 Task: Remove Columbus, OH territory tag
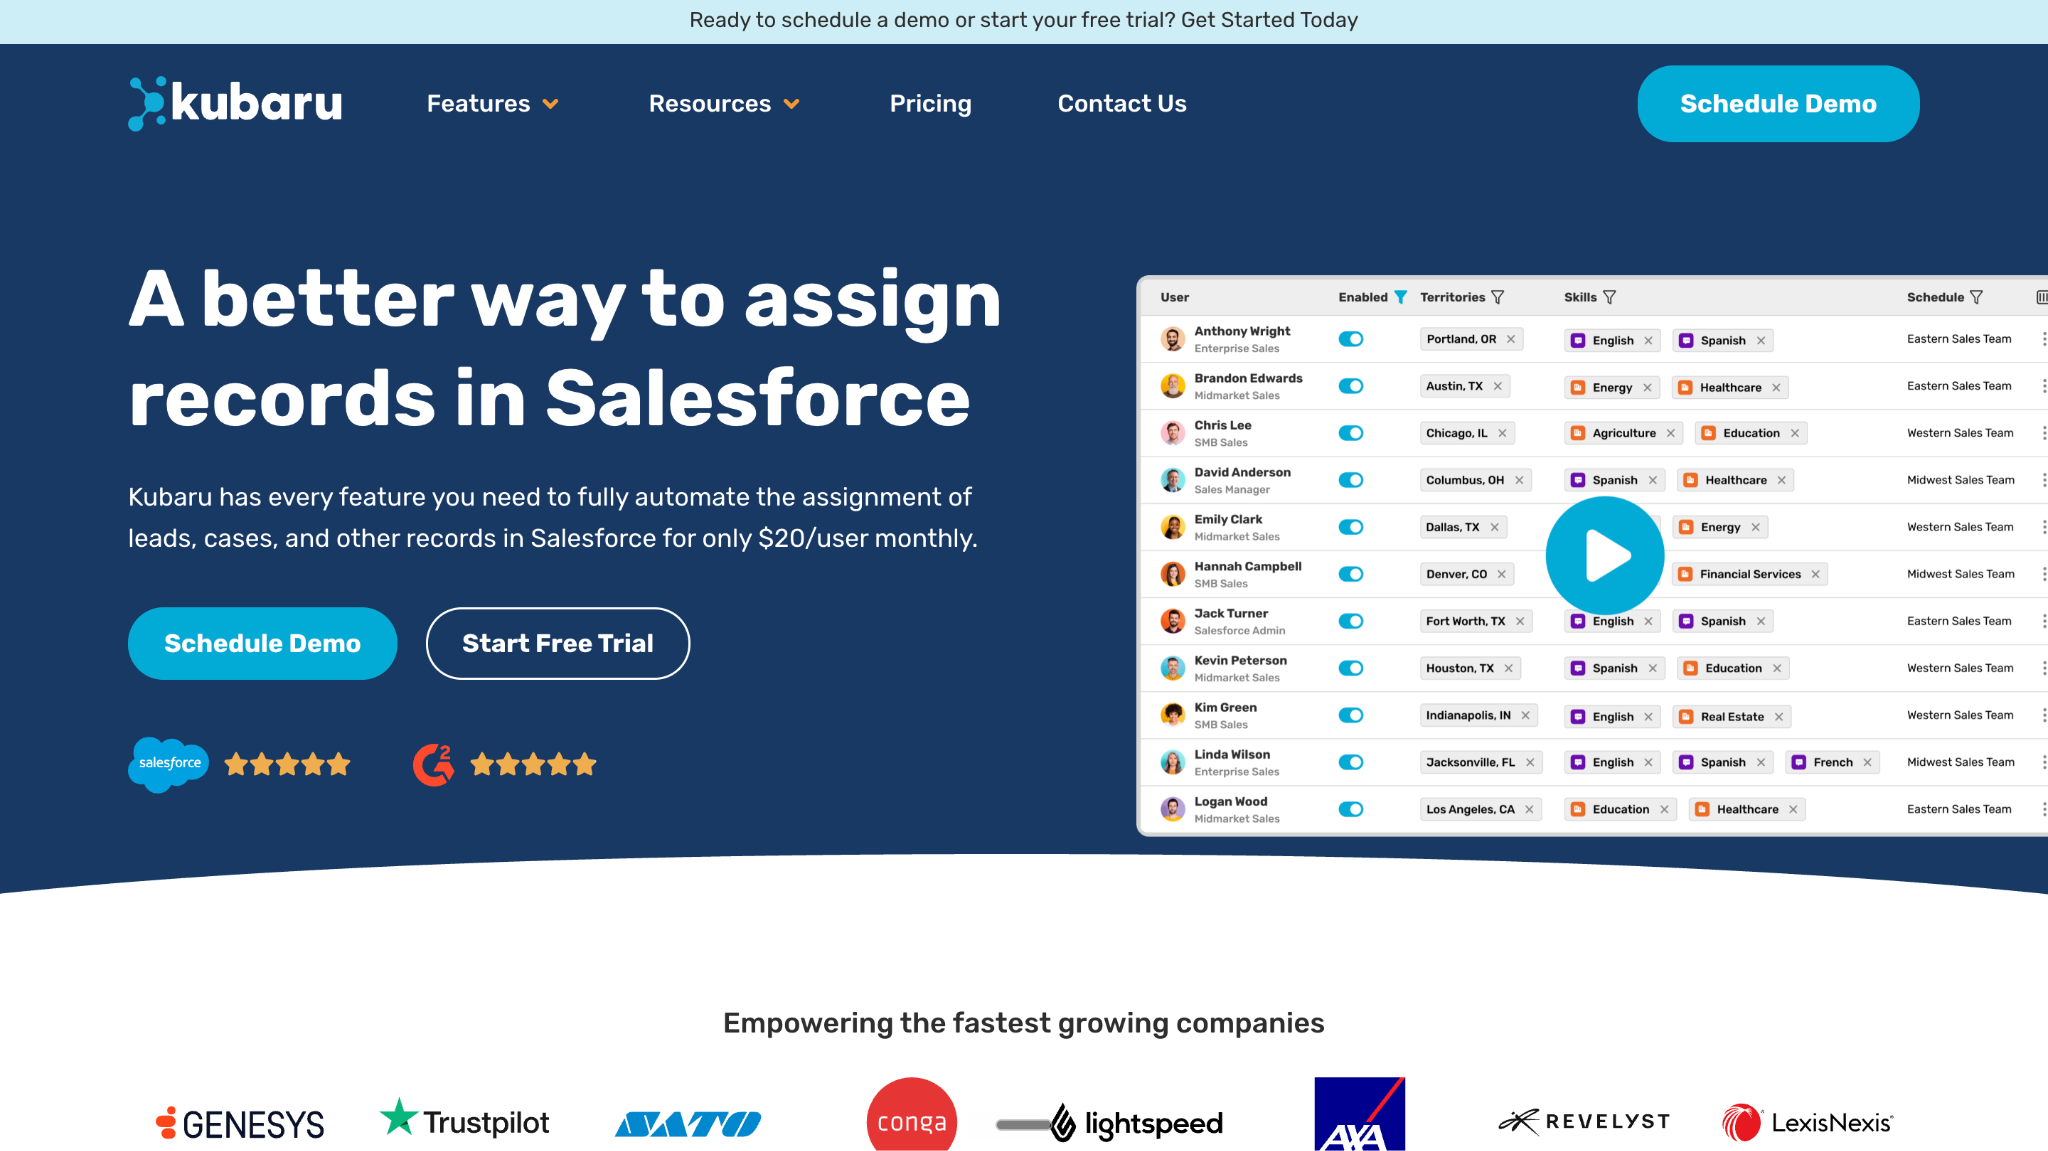point(1519,480)
